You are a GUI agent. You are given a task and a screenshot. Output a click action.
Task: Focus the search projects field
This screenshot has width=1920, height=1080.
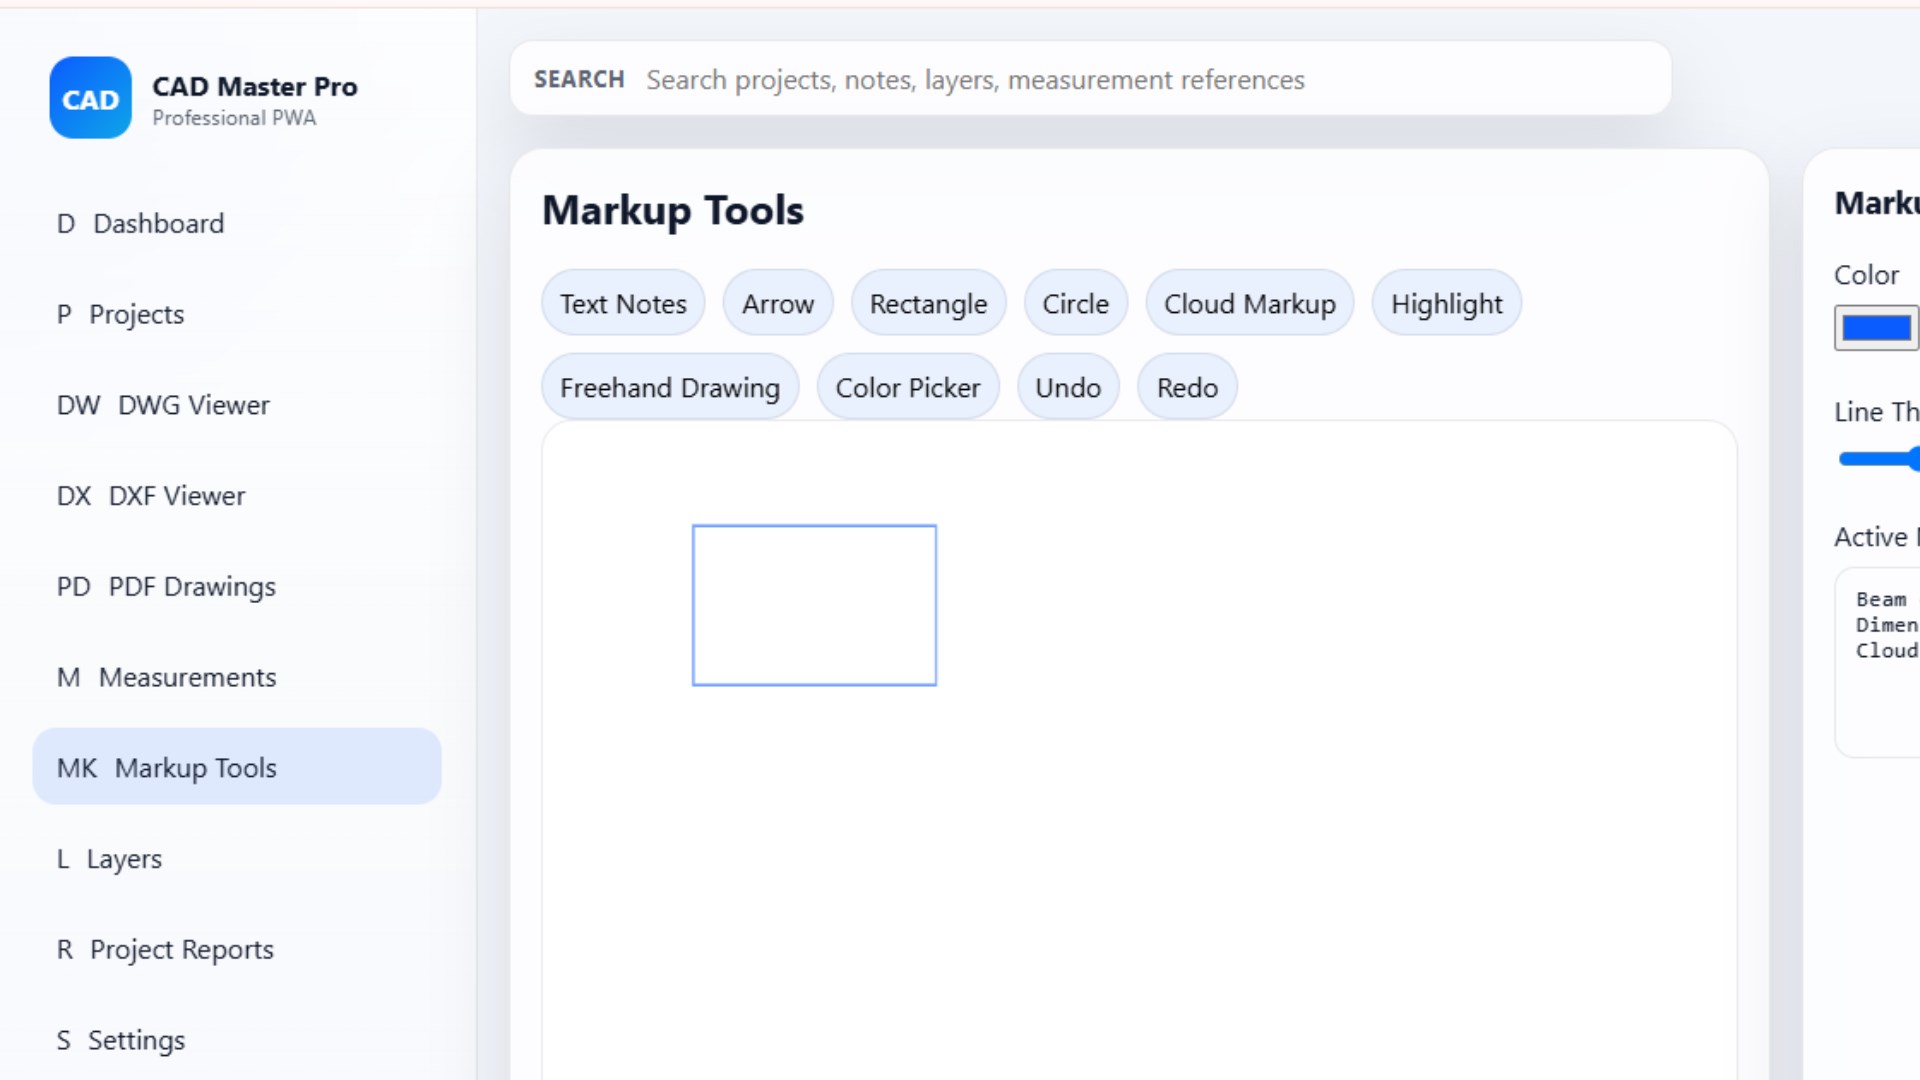[1090, 79]
